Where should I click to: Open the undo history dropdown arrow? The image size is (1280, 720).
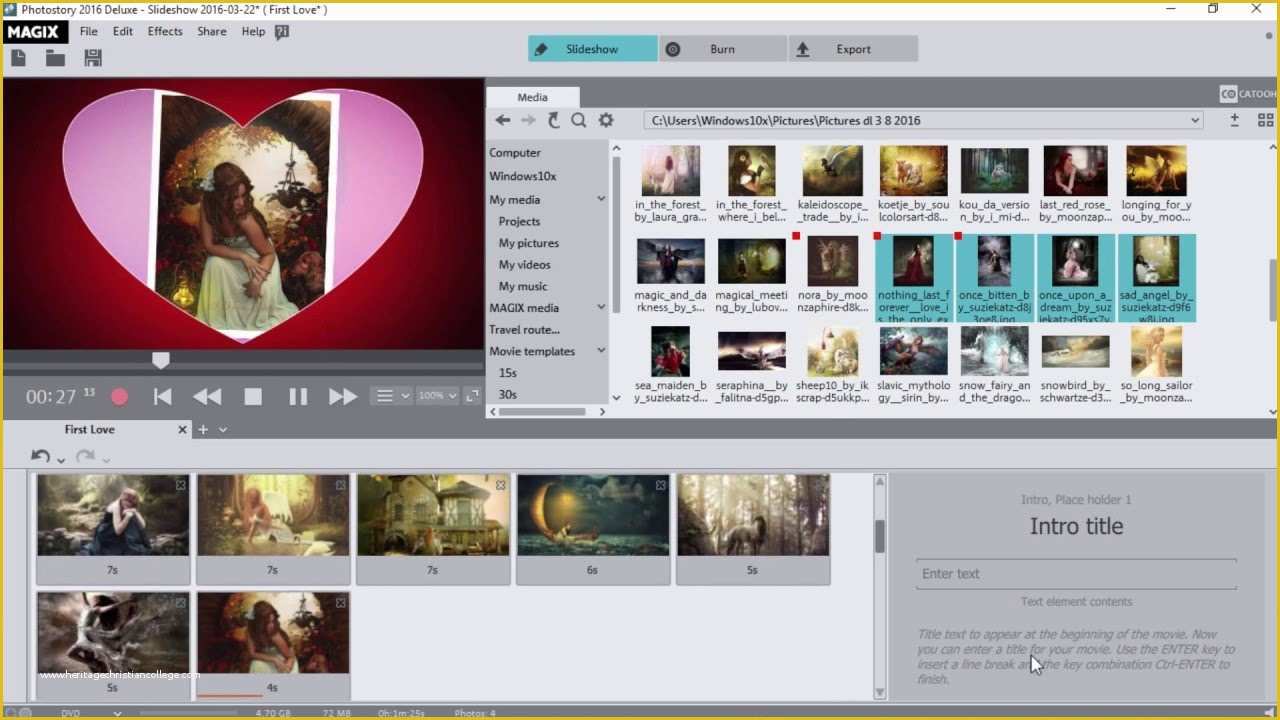[61, 461]
